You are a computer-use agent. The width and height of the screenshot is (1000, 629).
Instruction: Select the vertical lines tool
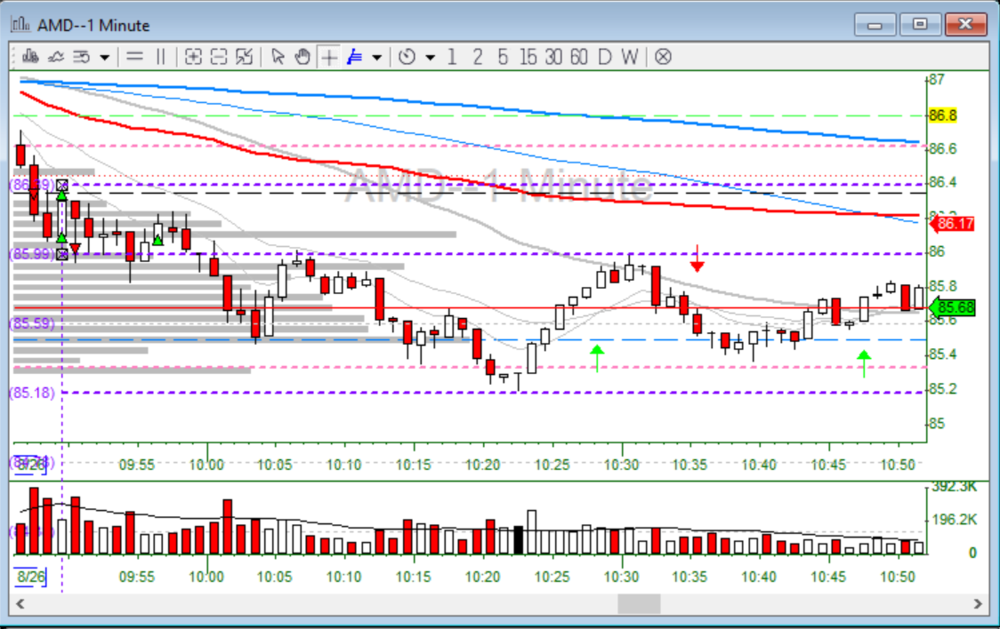(160, 57)
